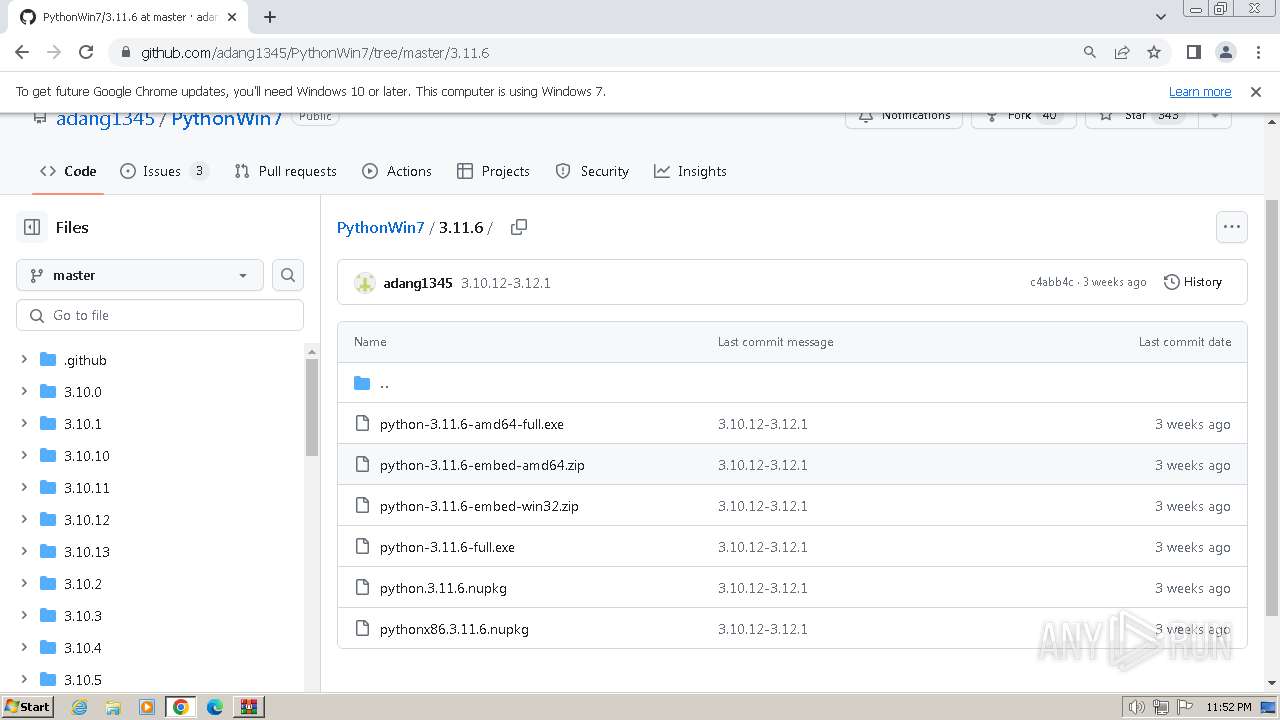The height and width of the screenshot is (720, 1280).
Task: Go to parent directory '..' row
Action: tap(792, 383)
